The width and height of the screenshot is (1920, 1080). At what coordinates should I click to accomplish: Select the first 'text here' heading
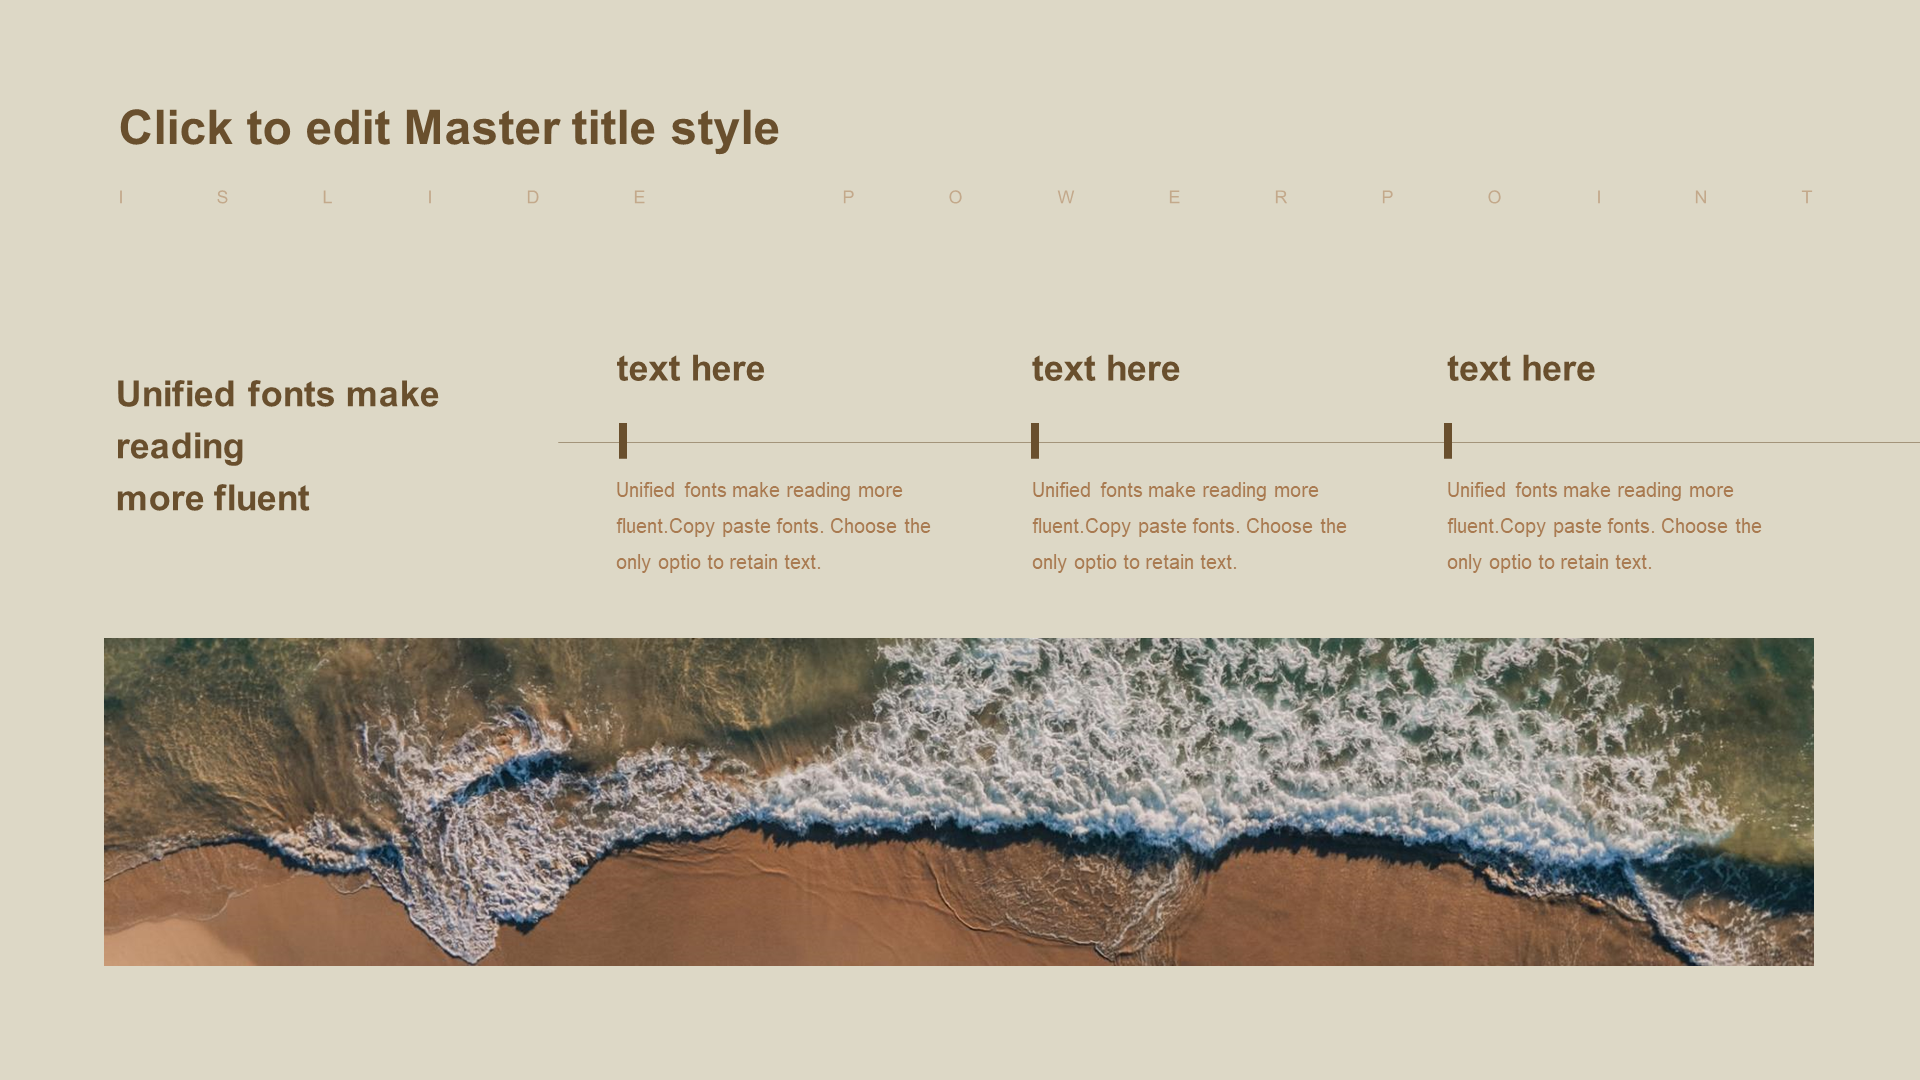pyautogui.click(x=690, y=369)
